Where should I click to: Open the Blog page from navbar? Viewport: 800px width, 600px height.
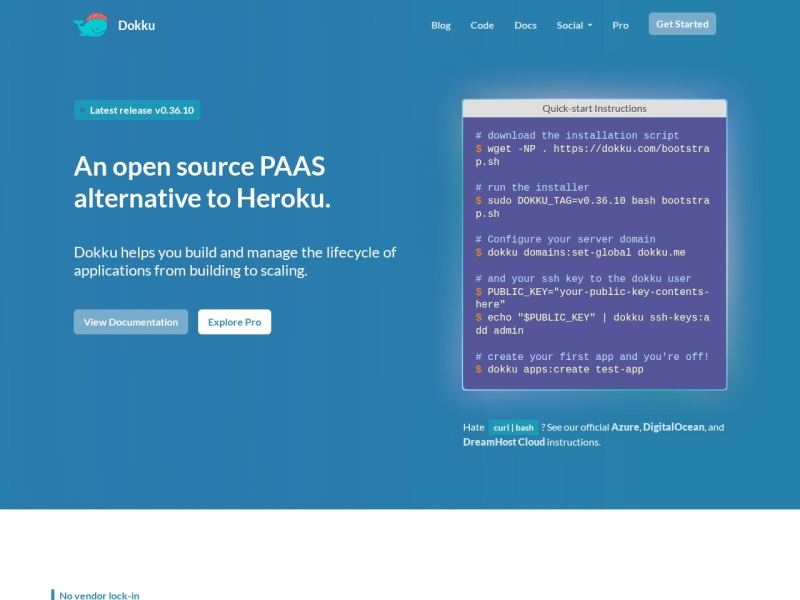pos(441,25)
